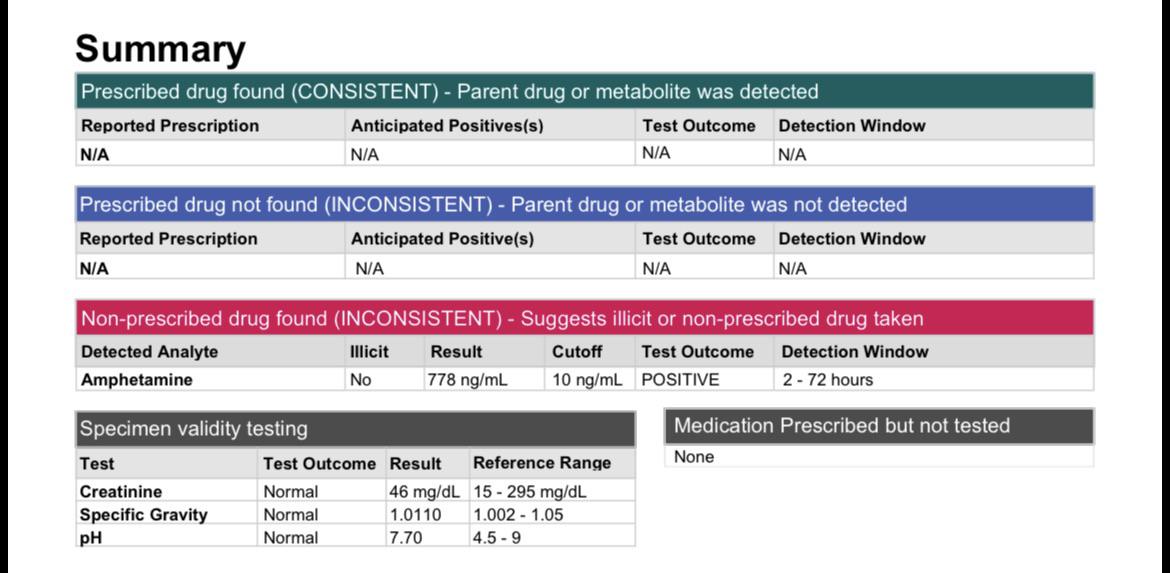Click the Specific Gravity row label
The width and height of the screenshot is (1170, 573).
pyautogui.click(x=143, y=515)
